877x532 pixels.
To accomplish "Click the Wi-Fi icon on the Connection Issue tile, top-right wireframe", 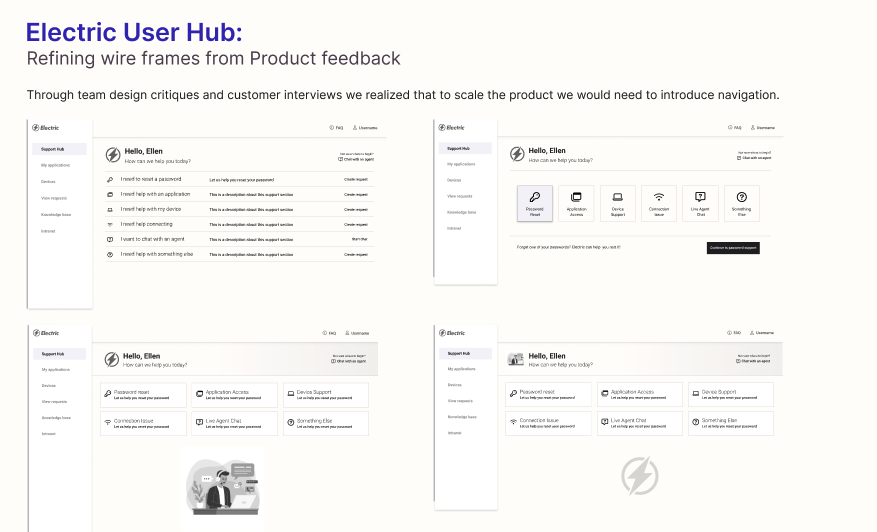I will 659,197.
